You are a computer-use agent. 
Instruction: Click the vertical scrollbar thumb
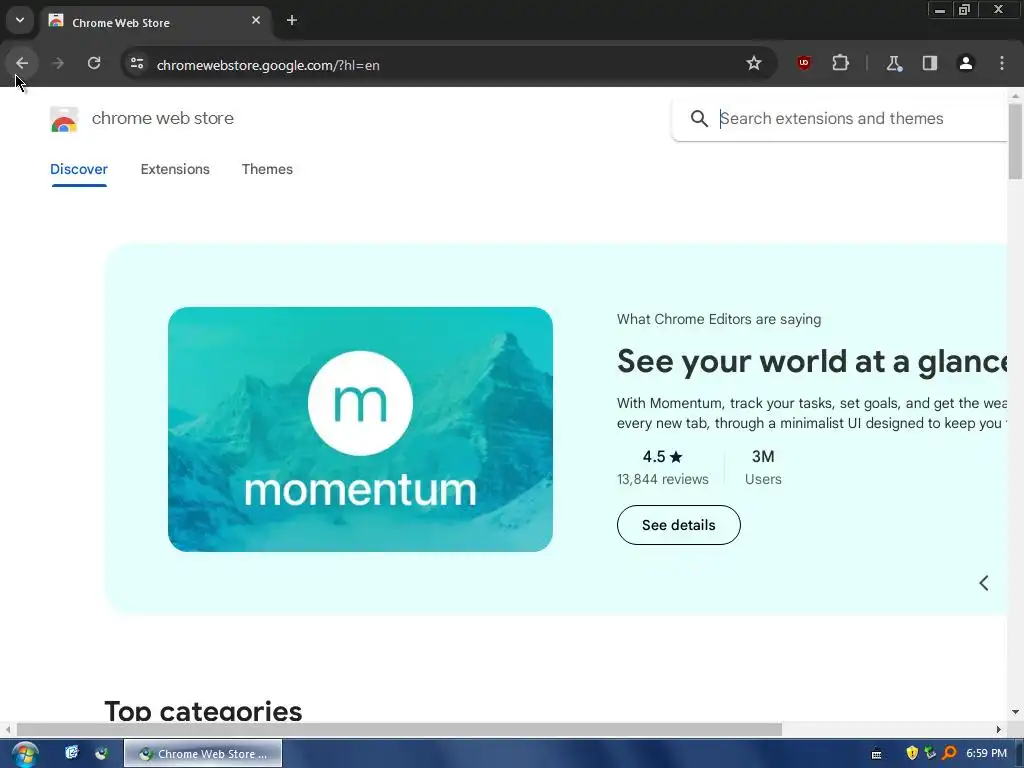(1015, 141)
